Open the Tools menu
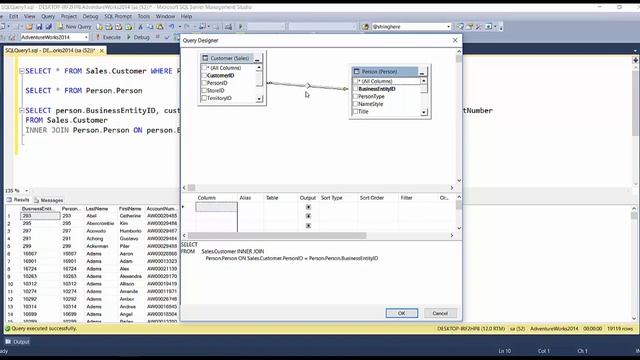 (143, 16)
